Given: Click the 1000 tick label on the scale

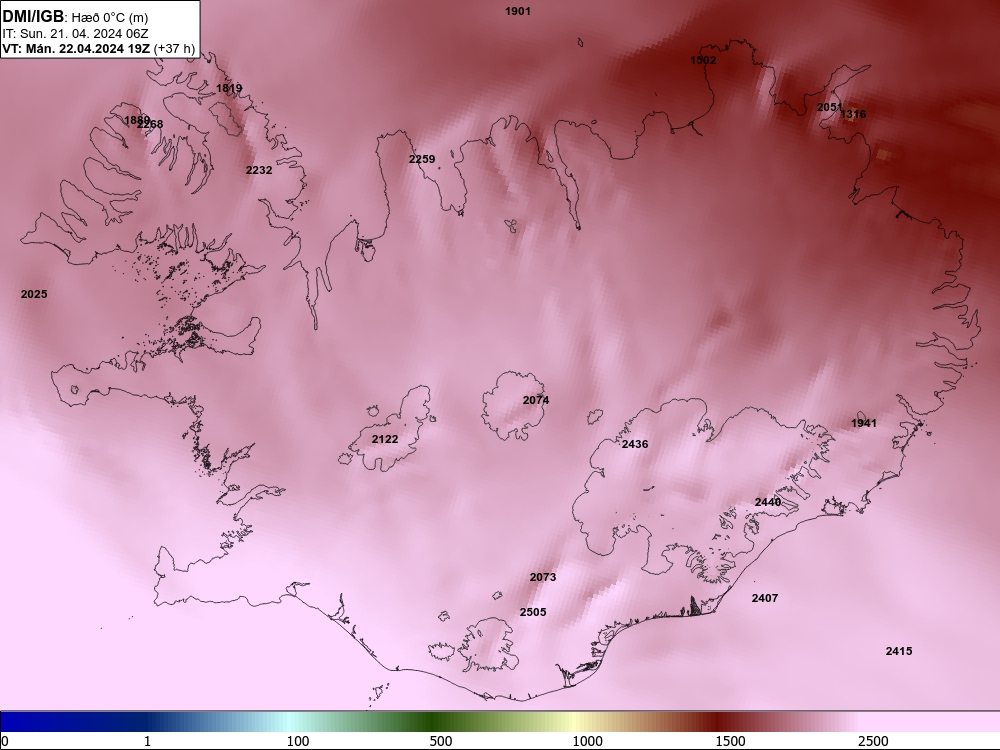Looking at the screenshot, I should 587,741.
